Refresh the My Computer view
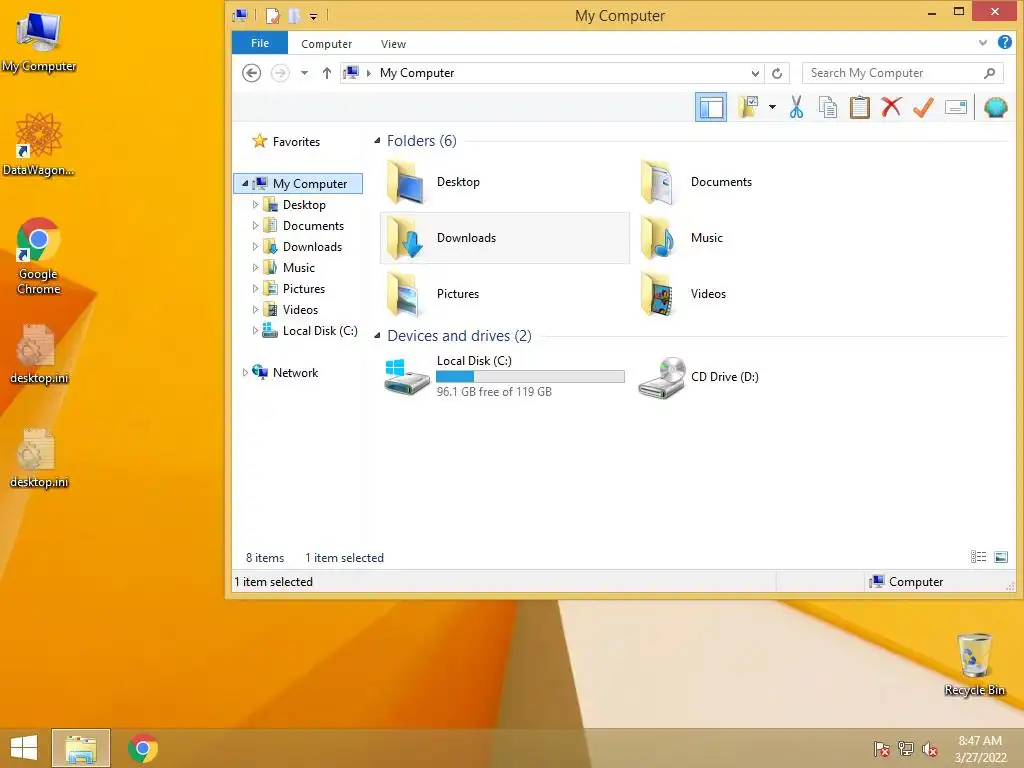 [776, 73]
